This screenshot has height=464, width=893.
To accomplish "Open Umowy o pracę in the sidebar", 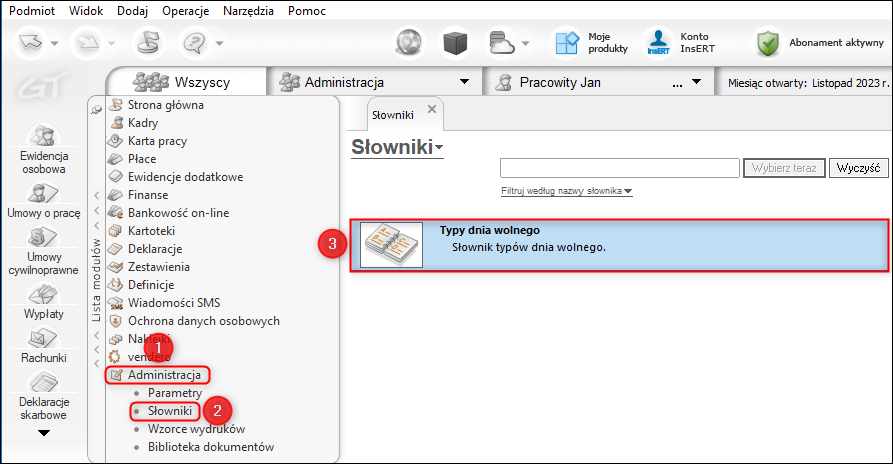I will 44,202.
